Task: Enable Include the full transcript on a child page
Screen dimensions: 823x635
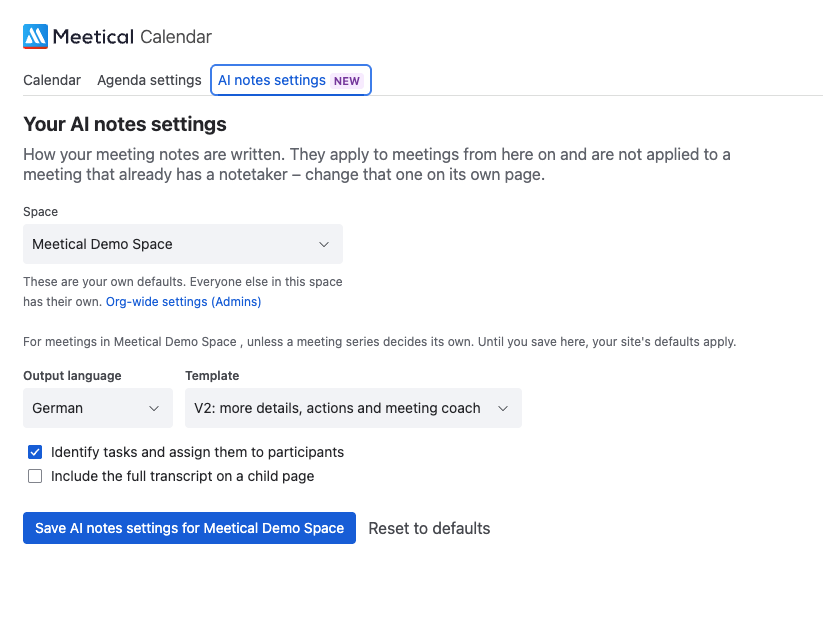Action: pyautogui.click(x=35, y=476)
